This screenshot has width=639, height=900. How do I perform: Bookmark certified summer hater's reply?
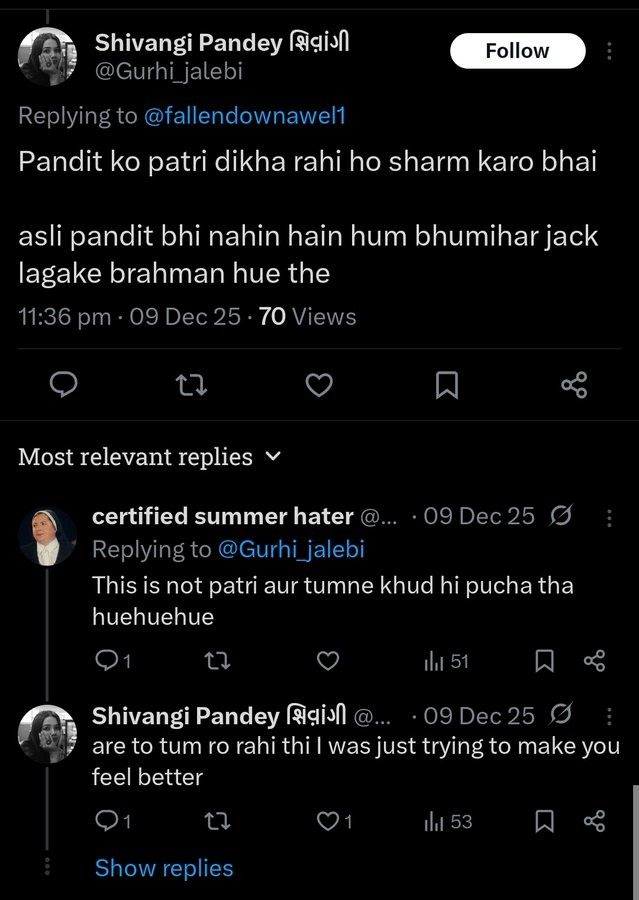(544, 661)
